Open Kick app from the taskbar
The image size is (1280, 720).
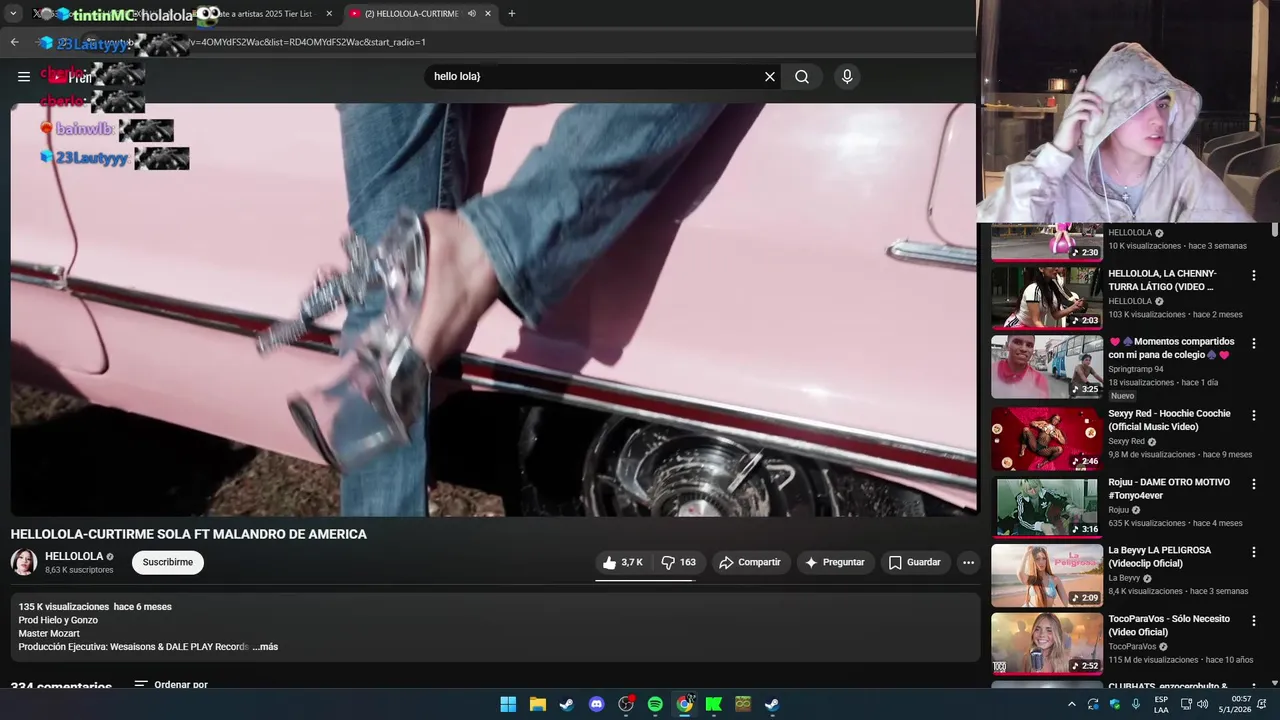[x=713, y=704]
